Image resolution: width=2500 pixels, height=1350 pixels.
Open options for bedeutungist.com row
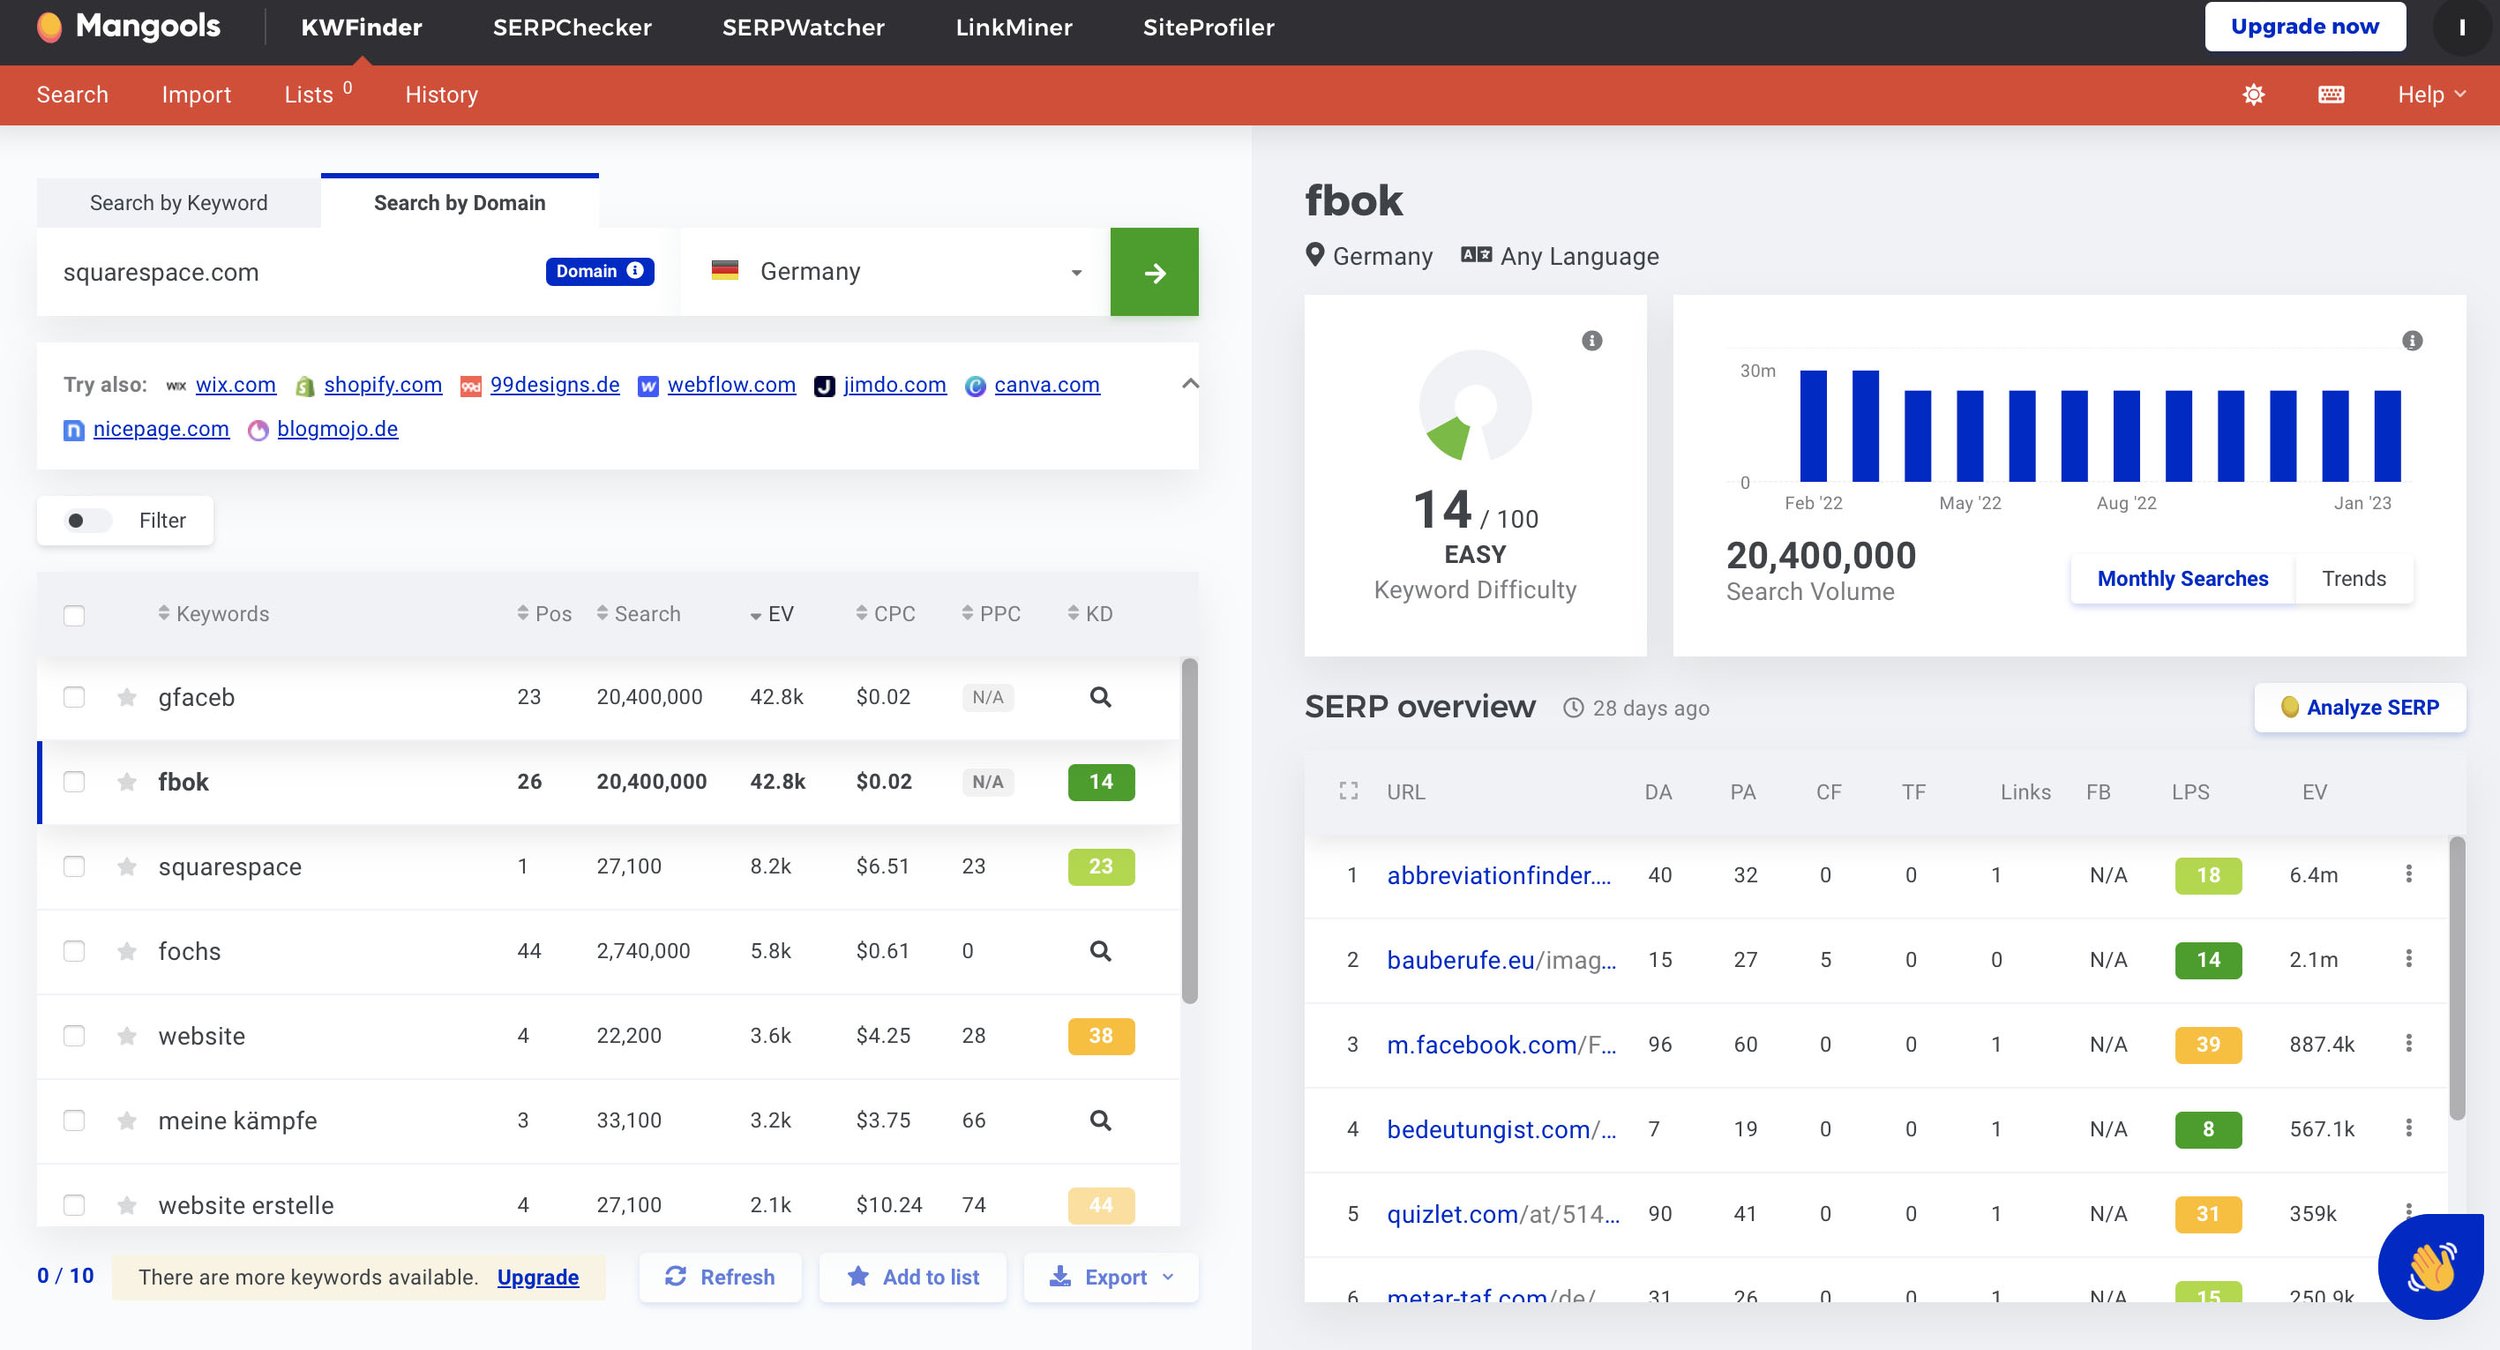pos(2408,1128)
